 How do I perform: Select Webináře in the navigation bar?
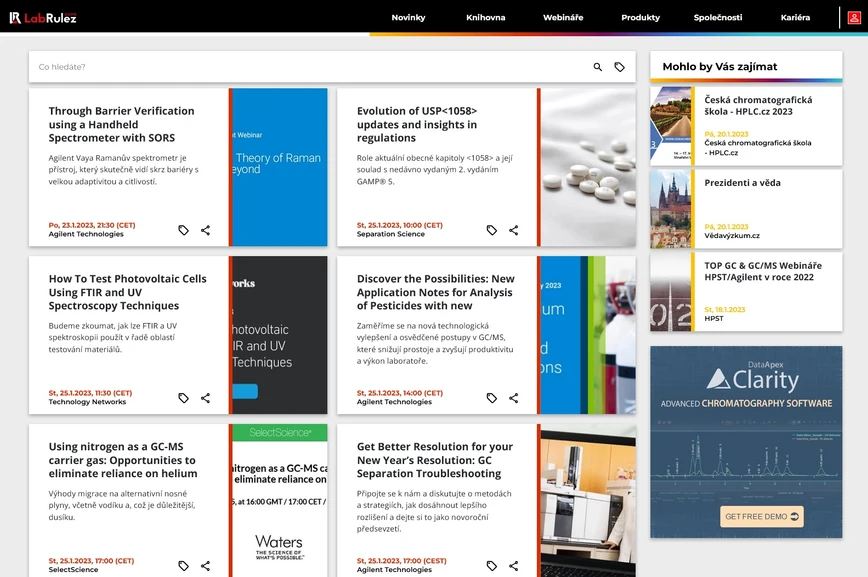pos(563,17)
